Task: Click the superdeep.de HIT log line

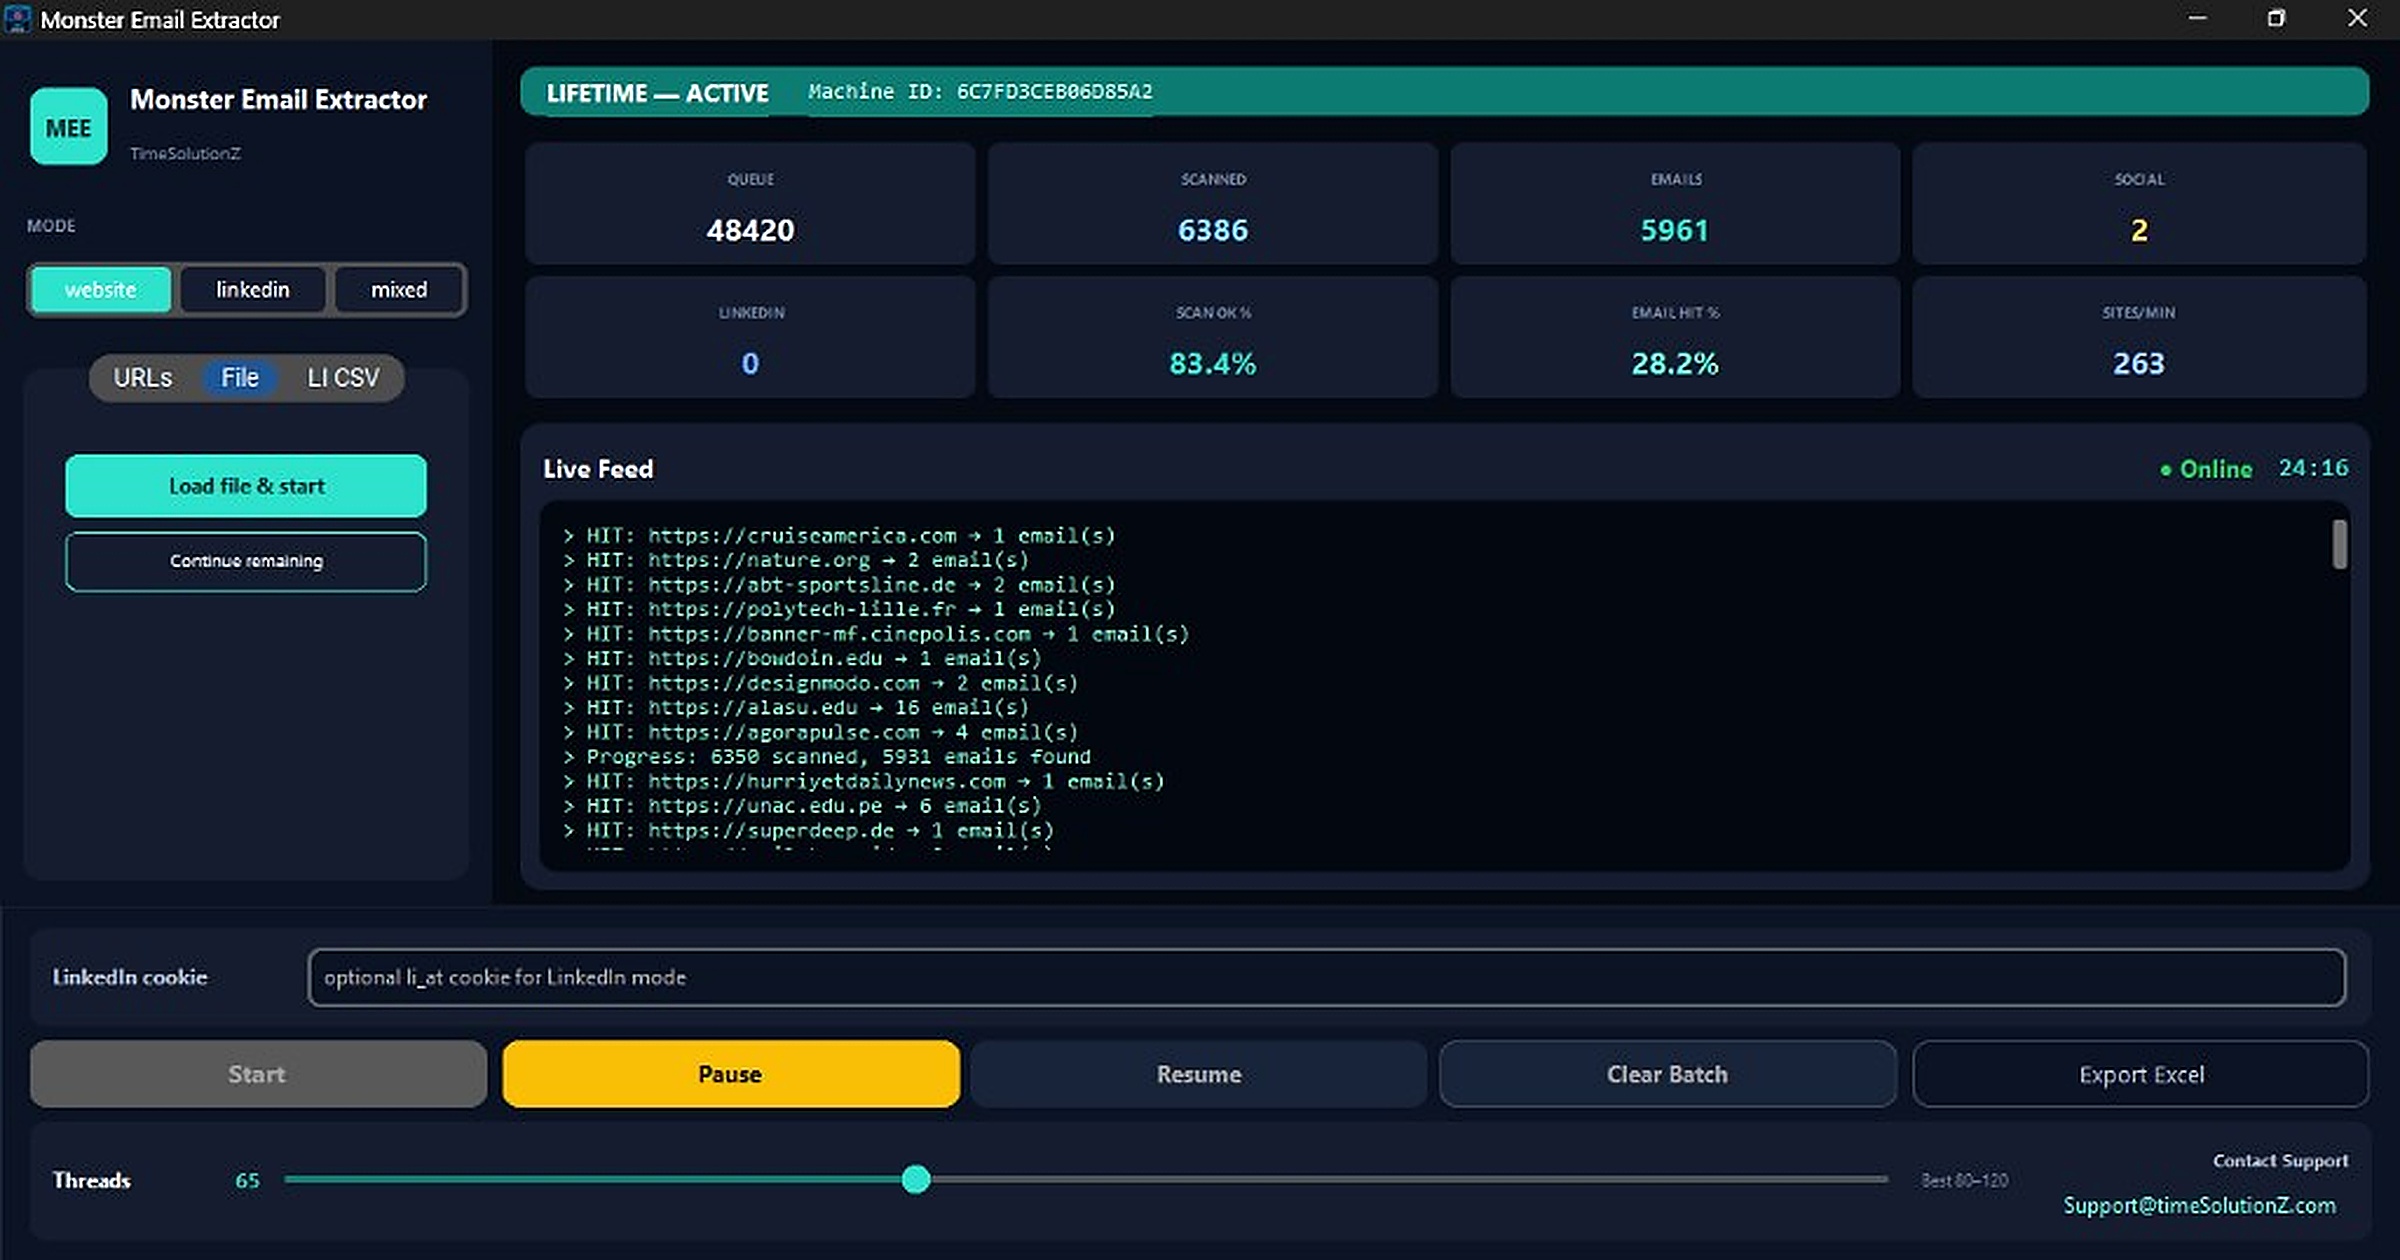Action: [808, 831]
